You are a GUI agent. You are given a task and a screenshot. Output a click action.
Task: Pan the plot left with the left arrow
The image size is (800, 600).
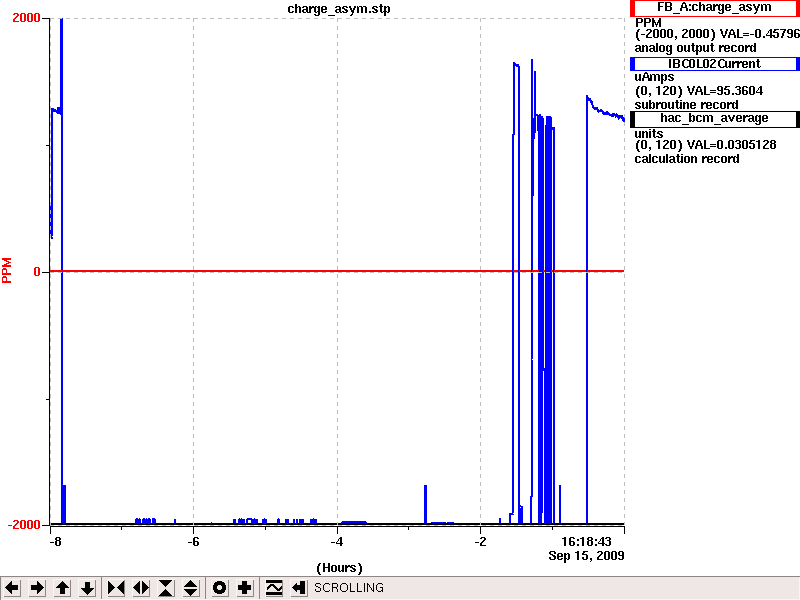[x=12, y=588]
